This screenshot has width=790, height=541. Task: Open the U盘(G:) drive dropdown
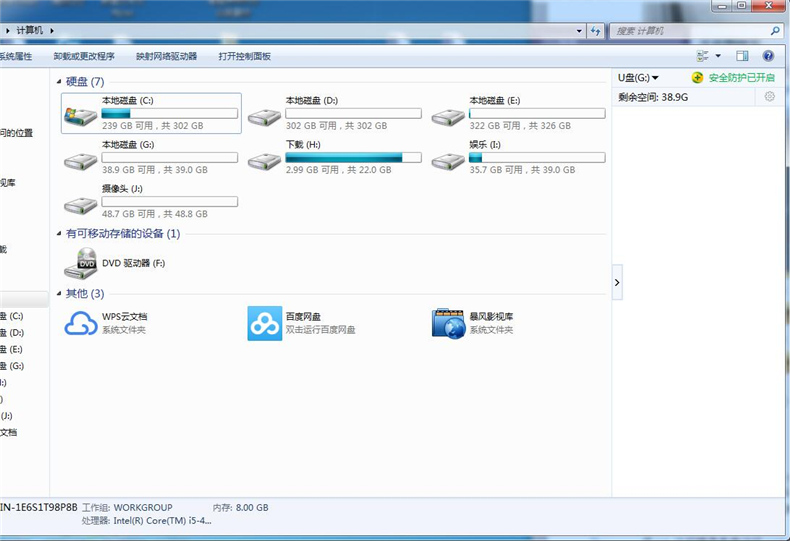pos(638,78)
